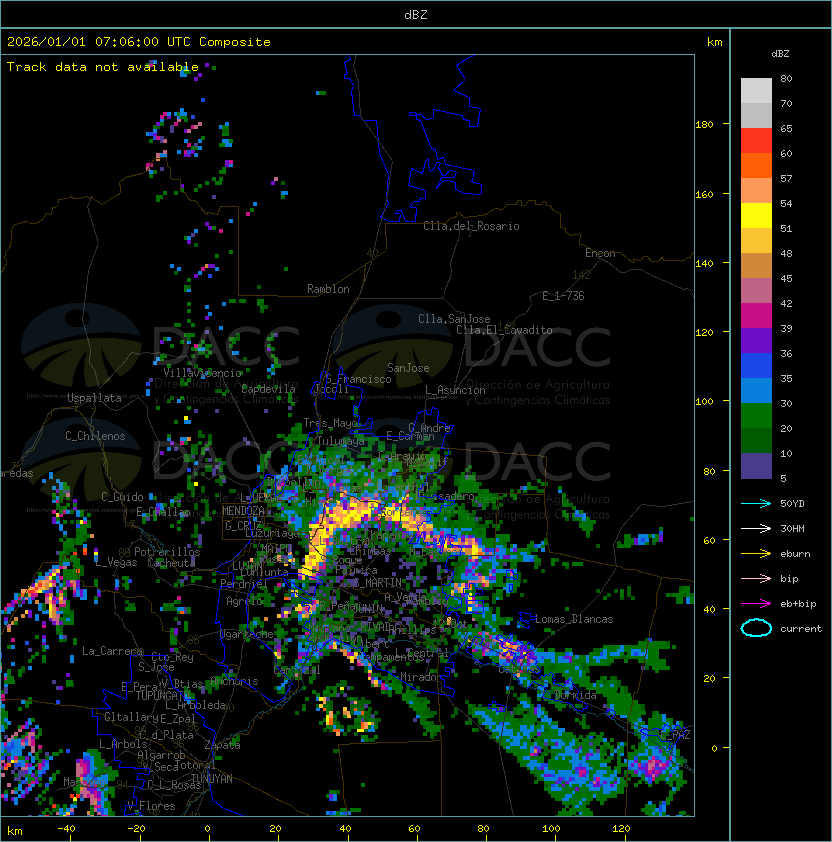The image size is (832, 842).
Task: Click the 'Ramblon' map label
Action: pyautogui.click(x=328, y=289)
